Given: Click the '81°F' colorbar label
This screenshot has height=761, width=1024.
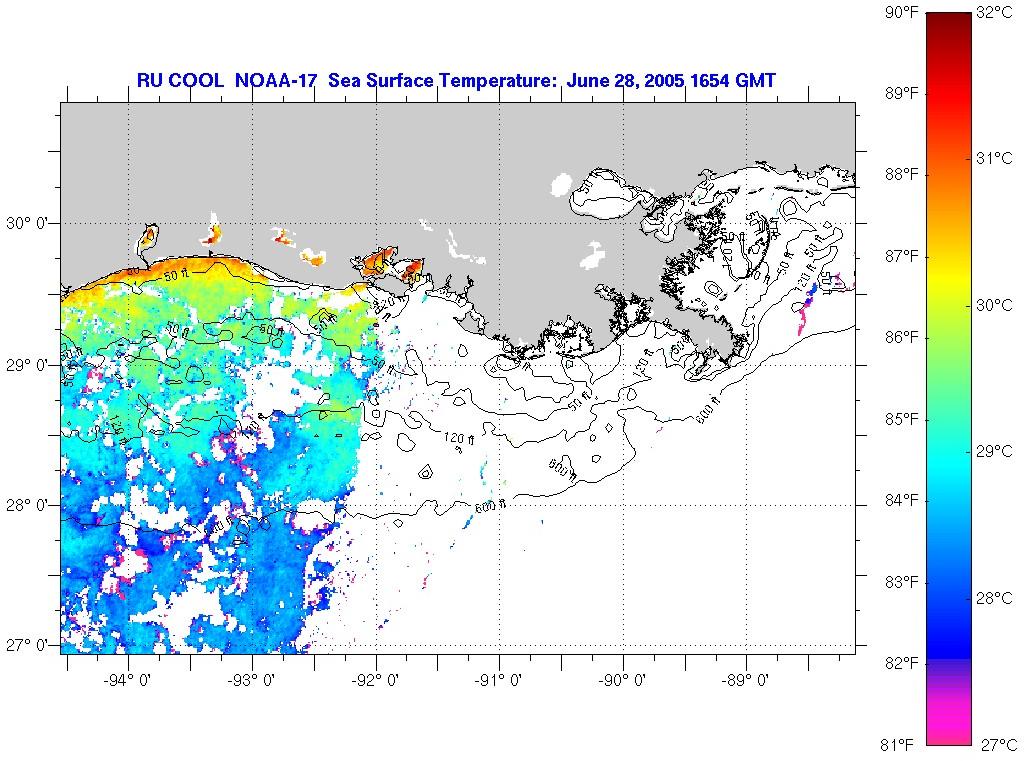Looking at the screenshot, I should point(897,744).
